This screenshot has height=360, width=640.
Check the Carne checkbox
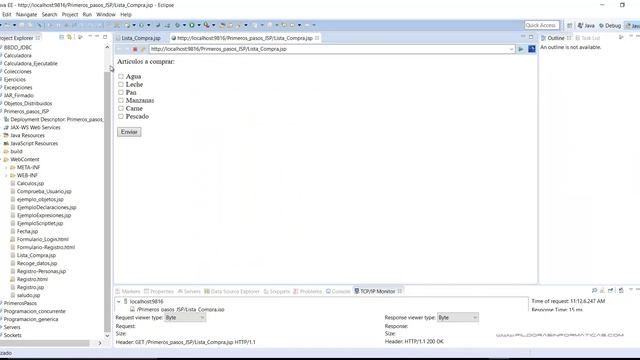pos(121,108)
